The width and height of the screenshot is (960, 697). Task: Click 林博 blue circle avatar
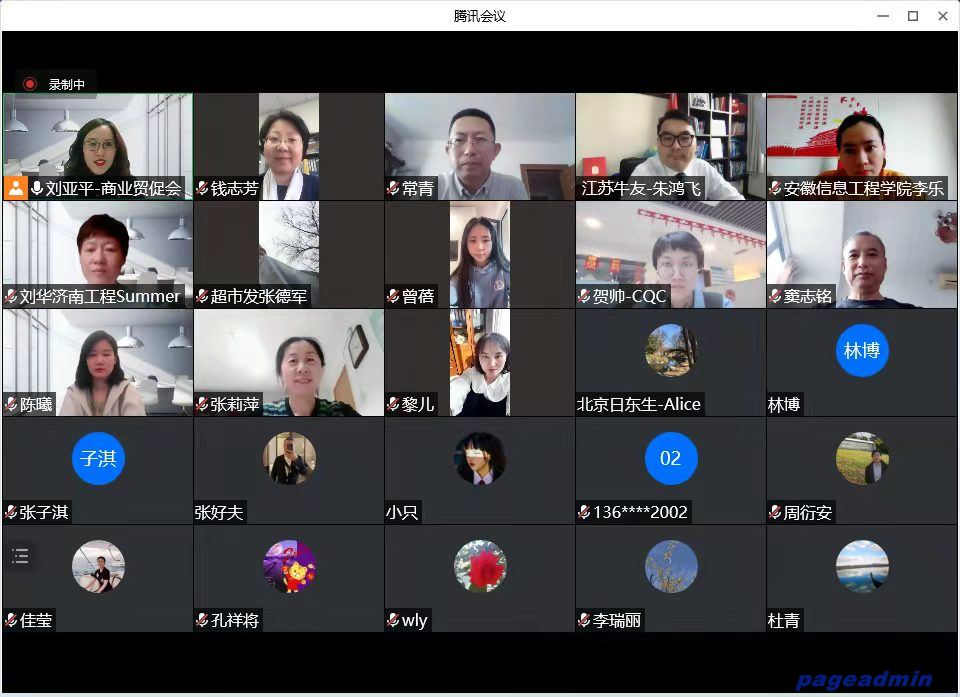862,350
